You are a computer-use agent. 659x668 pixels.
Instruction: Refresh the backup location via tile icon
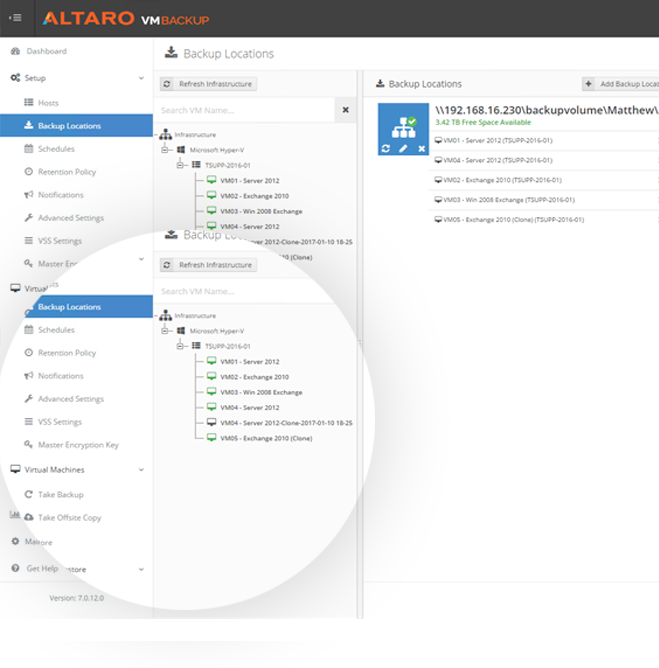pos(386,149)
